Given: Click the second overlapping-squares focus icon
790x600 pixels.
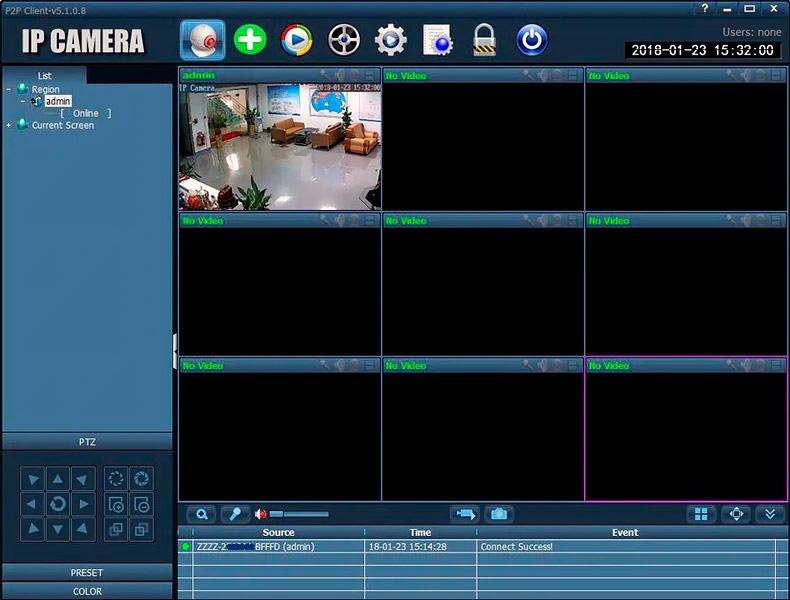Looking at the screenshot, I should click(142, 529).
